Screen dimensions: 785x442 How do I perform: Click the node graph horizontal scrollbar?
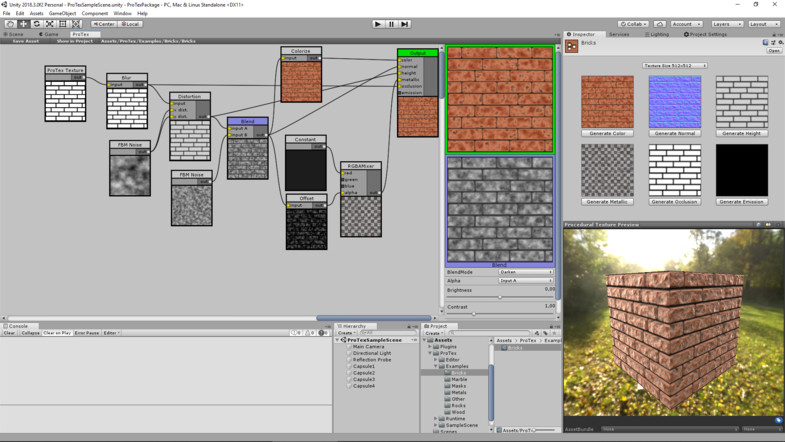tap(373, 318)
